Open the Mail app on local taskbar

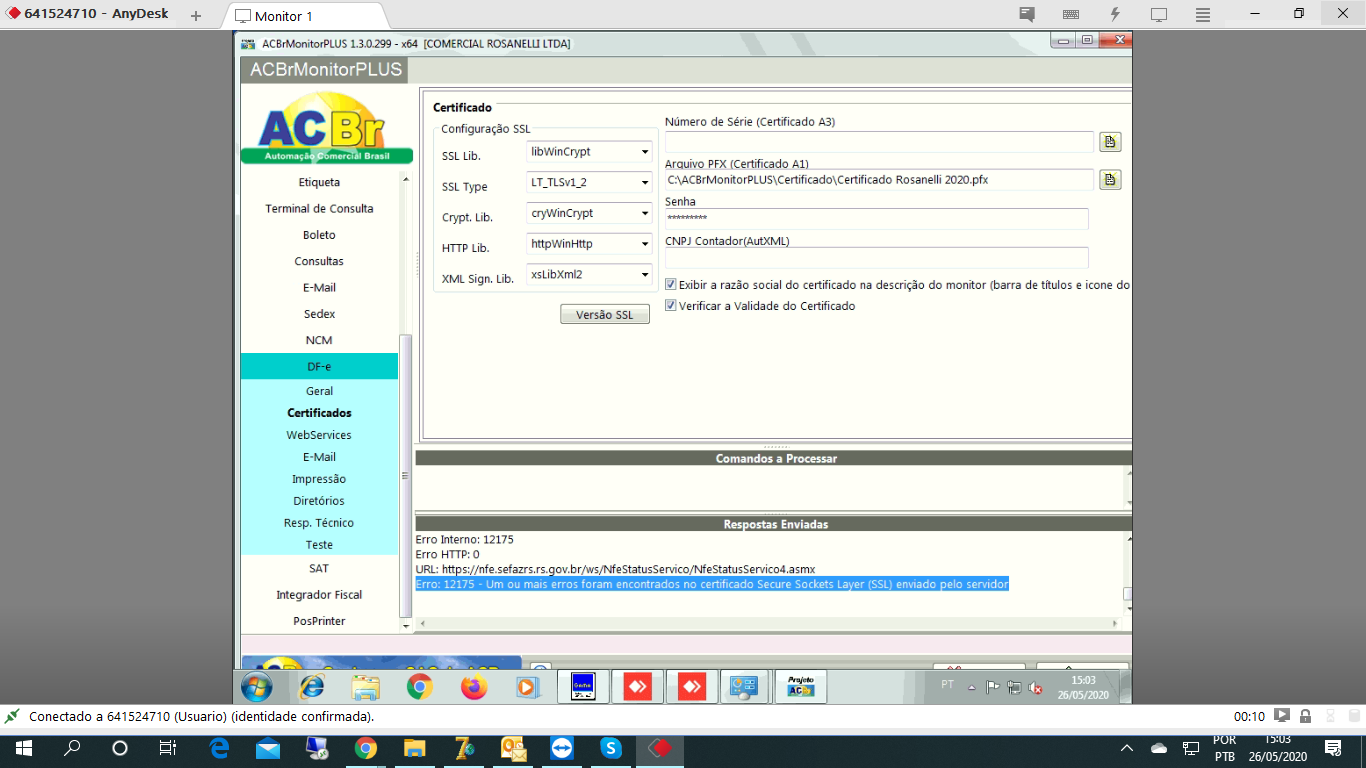click(268, 748)
